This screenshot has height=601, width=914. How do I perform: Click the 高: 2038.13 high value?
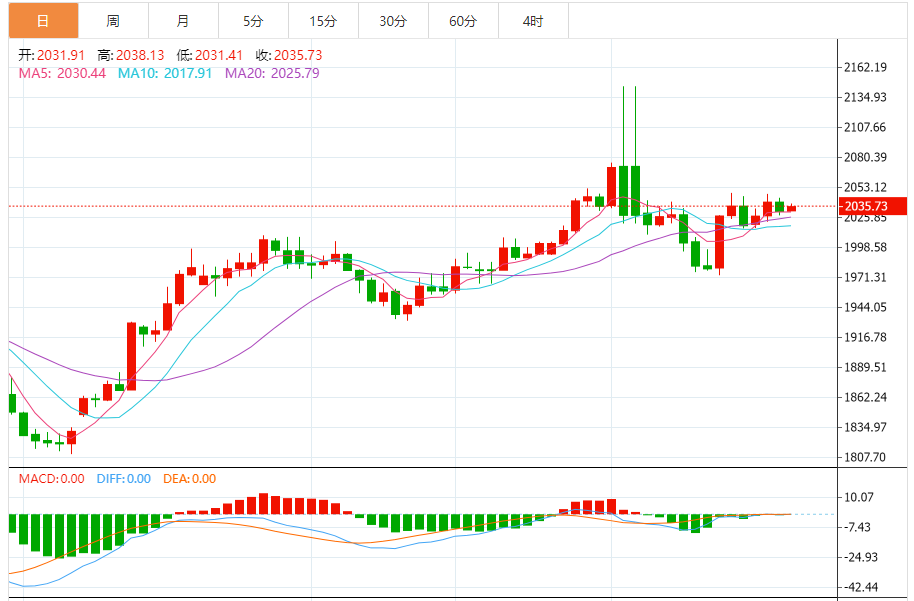131,55
